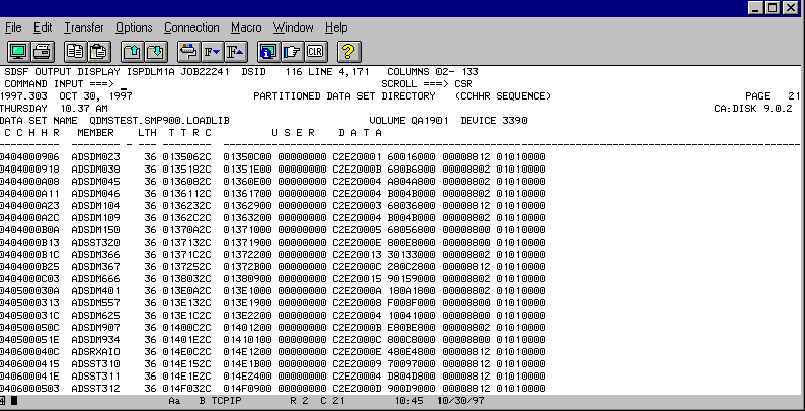This screenshot has height=411, width=805.
Task: Click the PARTITIONED DATA SET DIRECTORY heading
Action: click(x=344, y=96)
